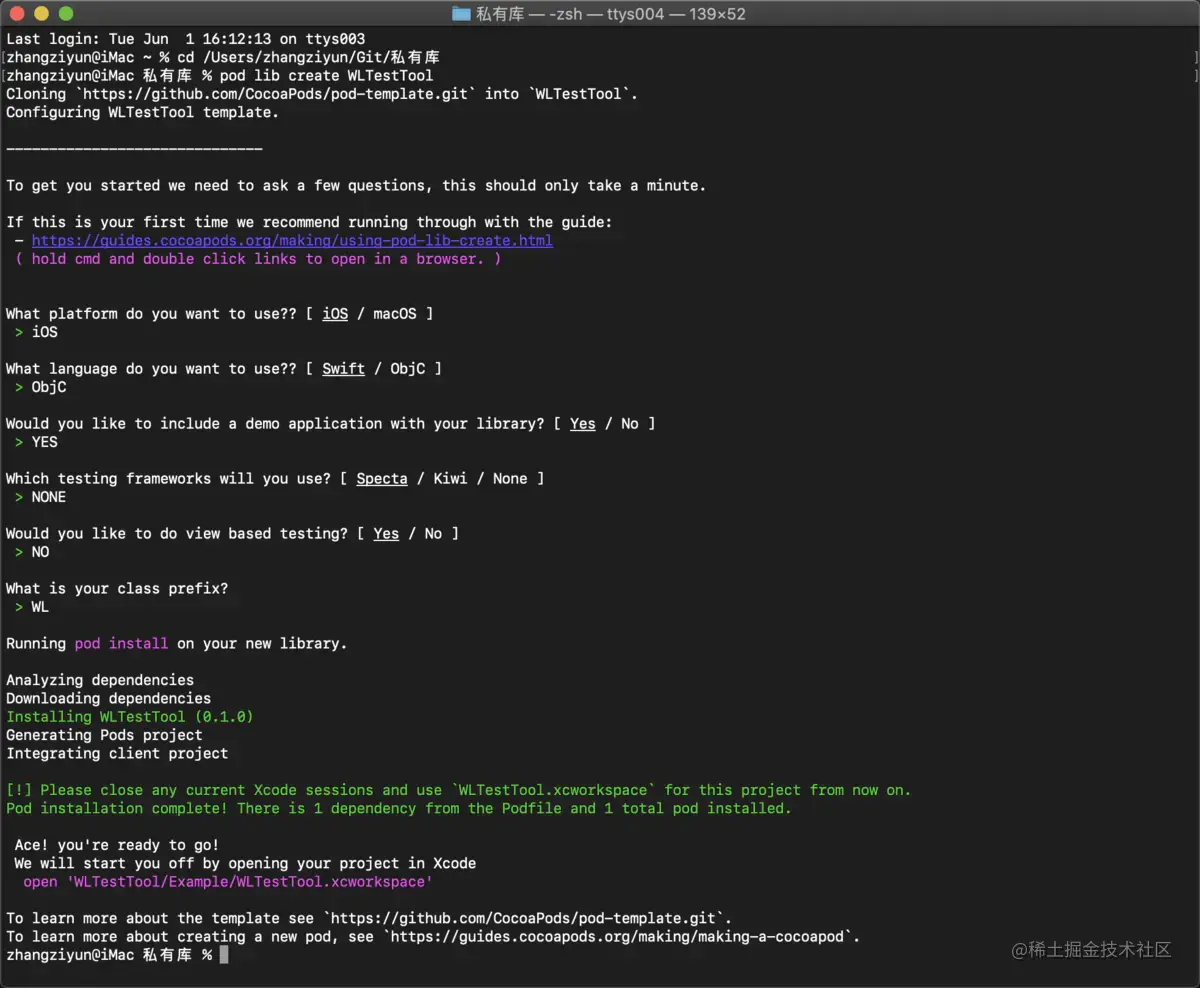The image size is (1200, 988).
Task: Minimize the terminal with the yellow button
Action: point(41,14)
